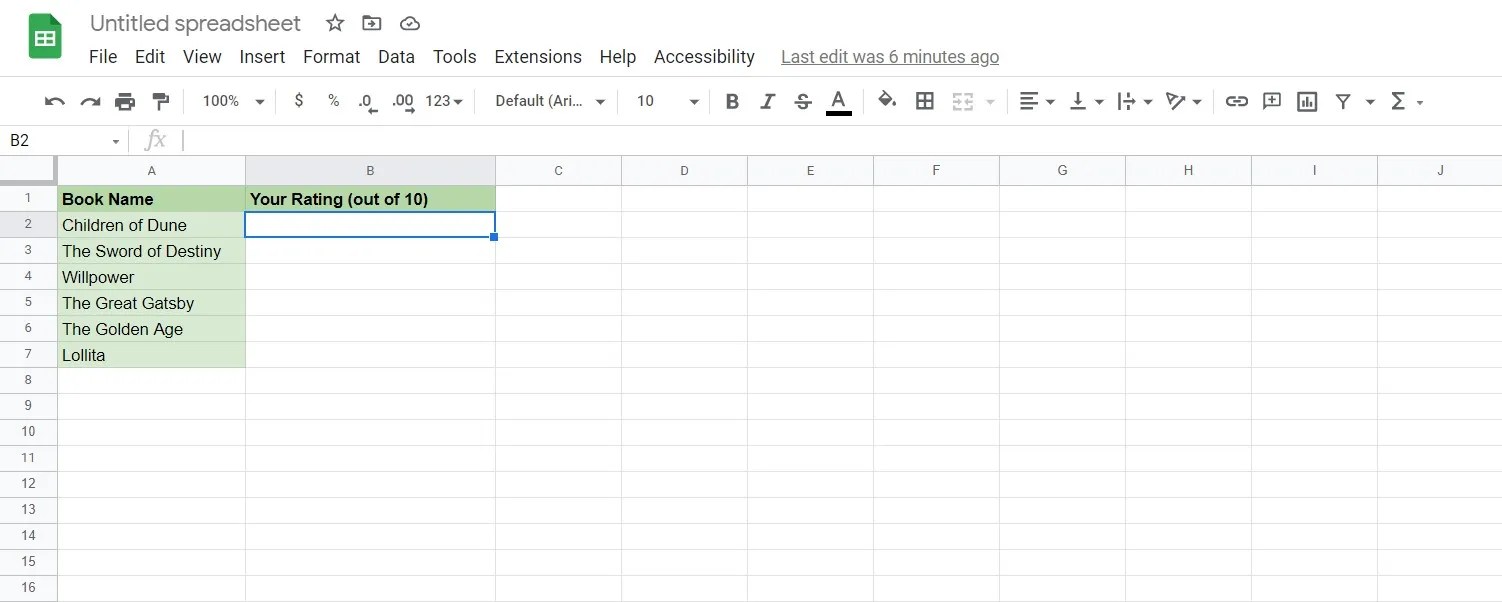Image resolution: width=1502 pixels, height=602 pixels.
Task: Apply bold formatting from the toolbar
Action: click(731, 101)
